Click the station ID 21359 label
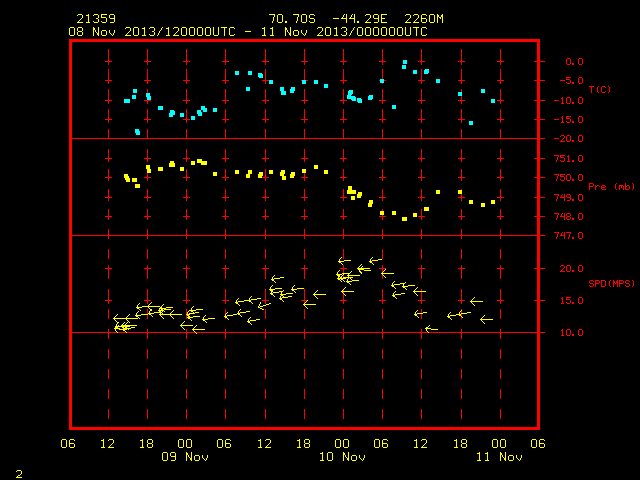This screenshot has width=640, height=480. [x=96, y=19]
